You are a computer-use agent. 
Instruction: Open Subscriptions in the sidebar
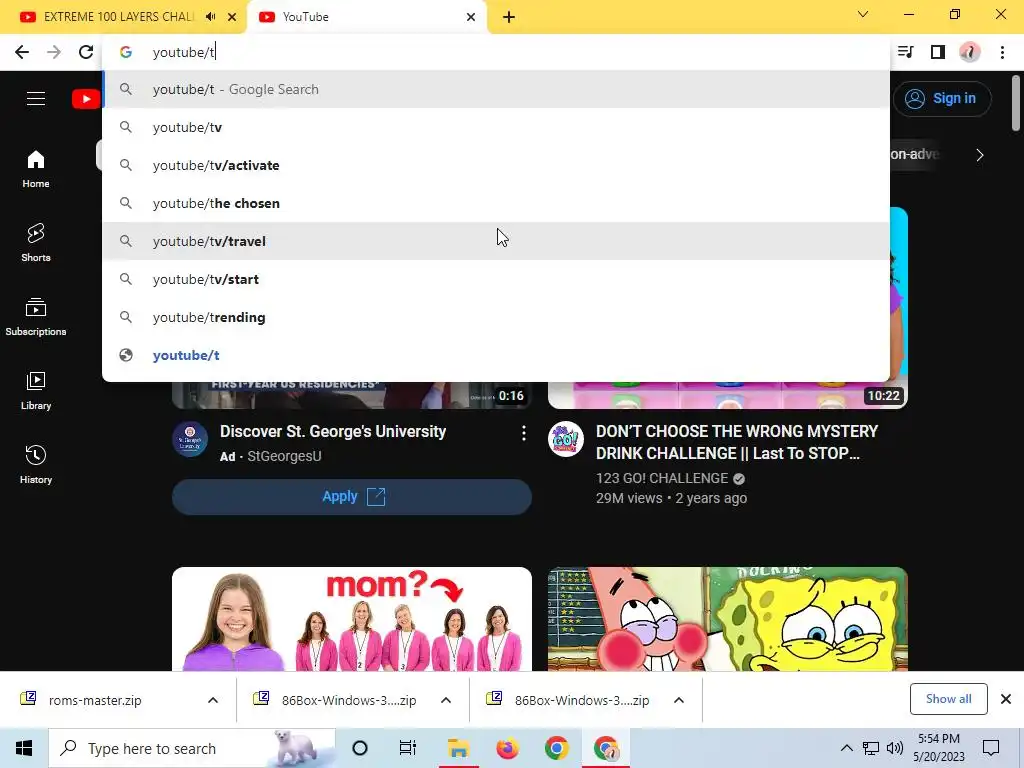pyautogui.click(x=36, y=317)
